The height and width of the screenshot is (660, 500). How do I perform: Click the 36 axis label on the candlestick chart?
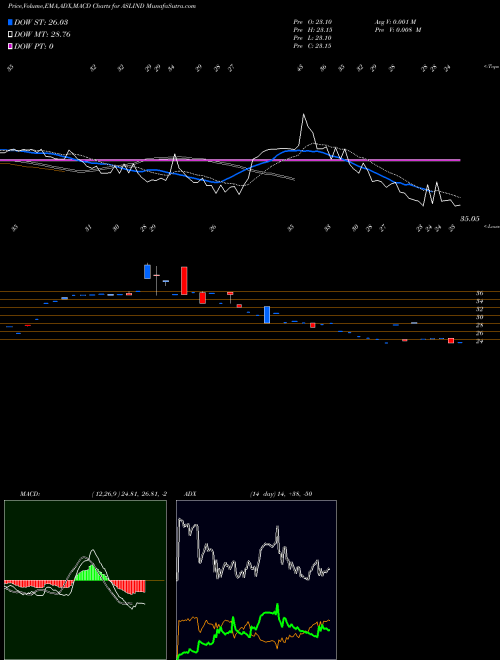pos(479,293)
